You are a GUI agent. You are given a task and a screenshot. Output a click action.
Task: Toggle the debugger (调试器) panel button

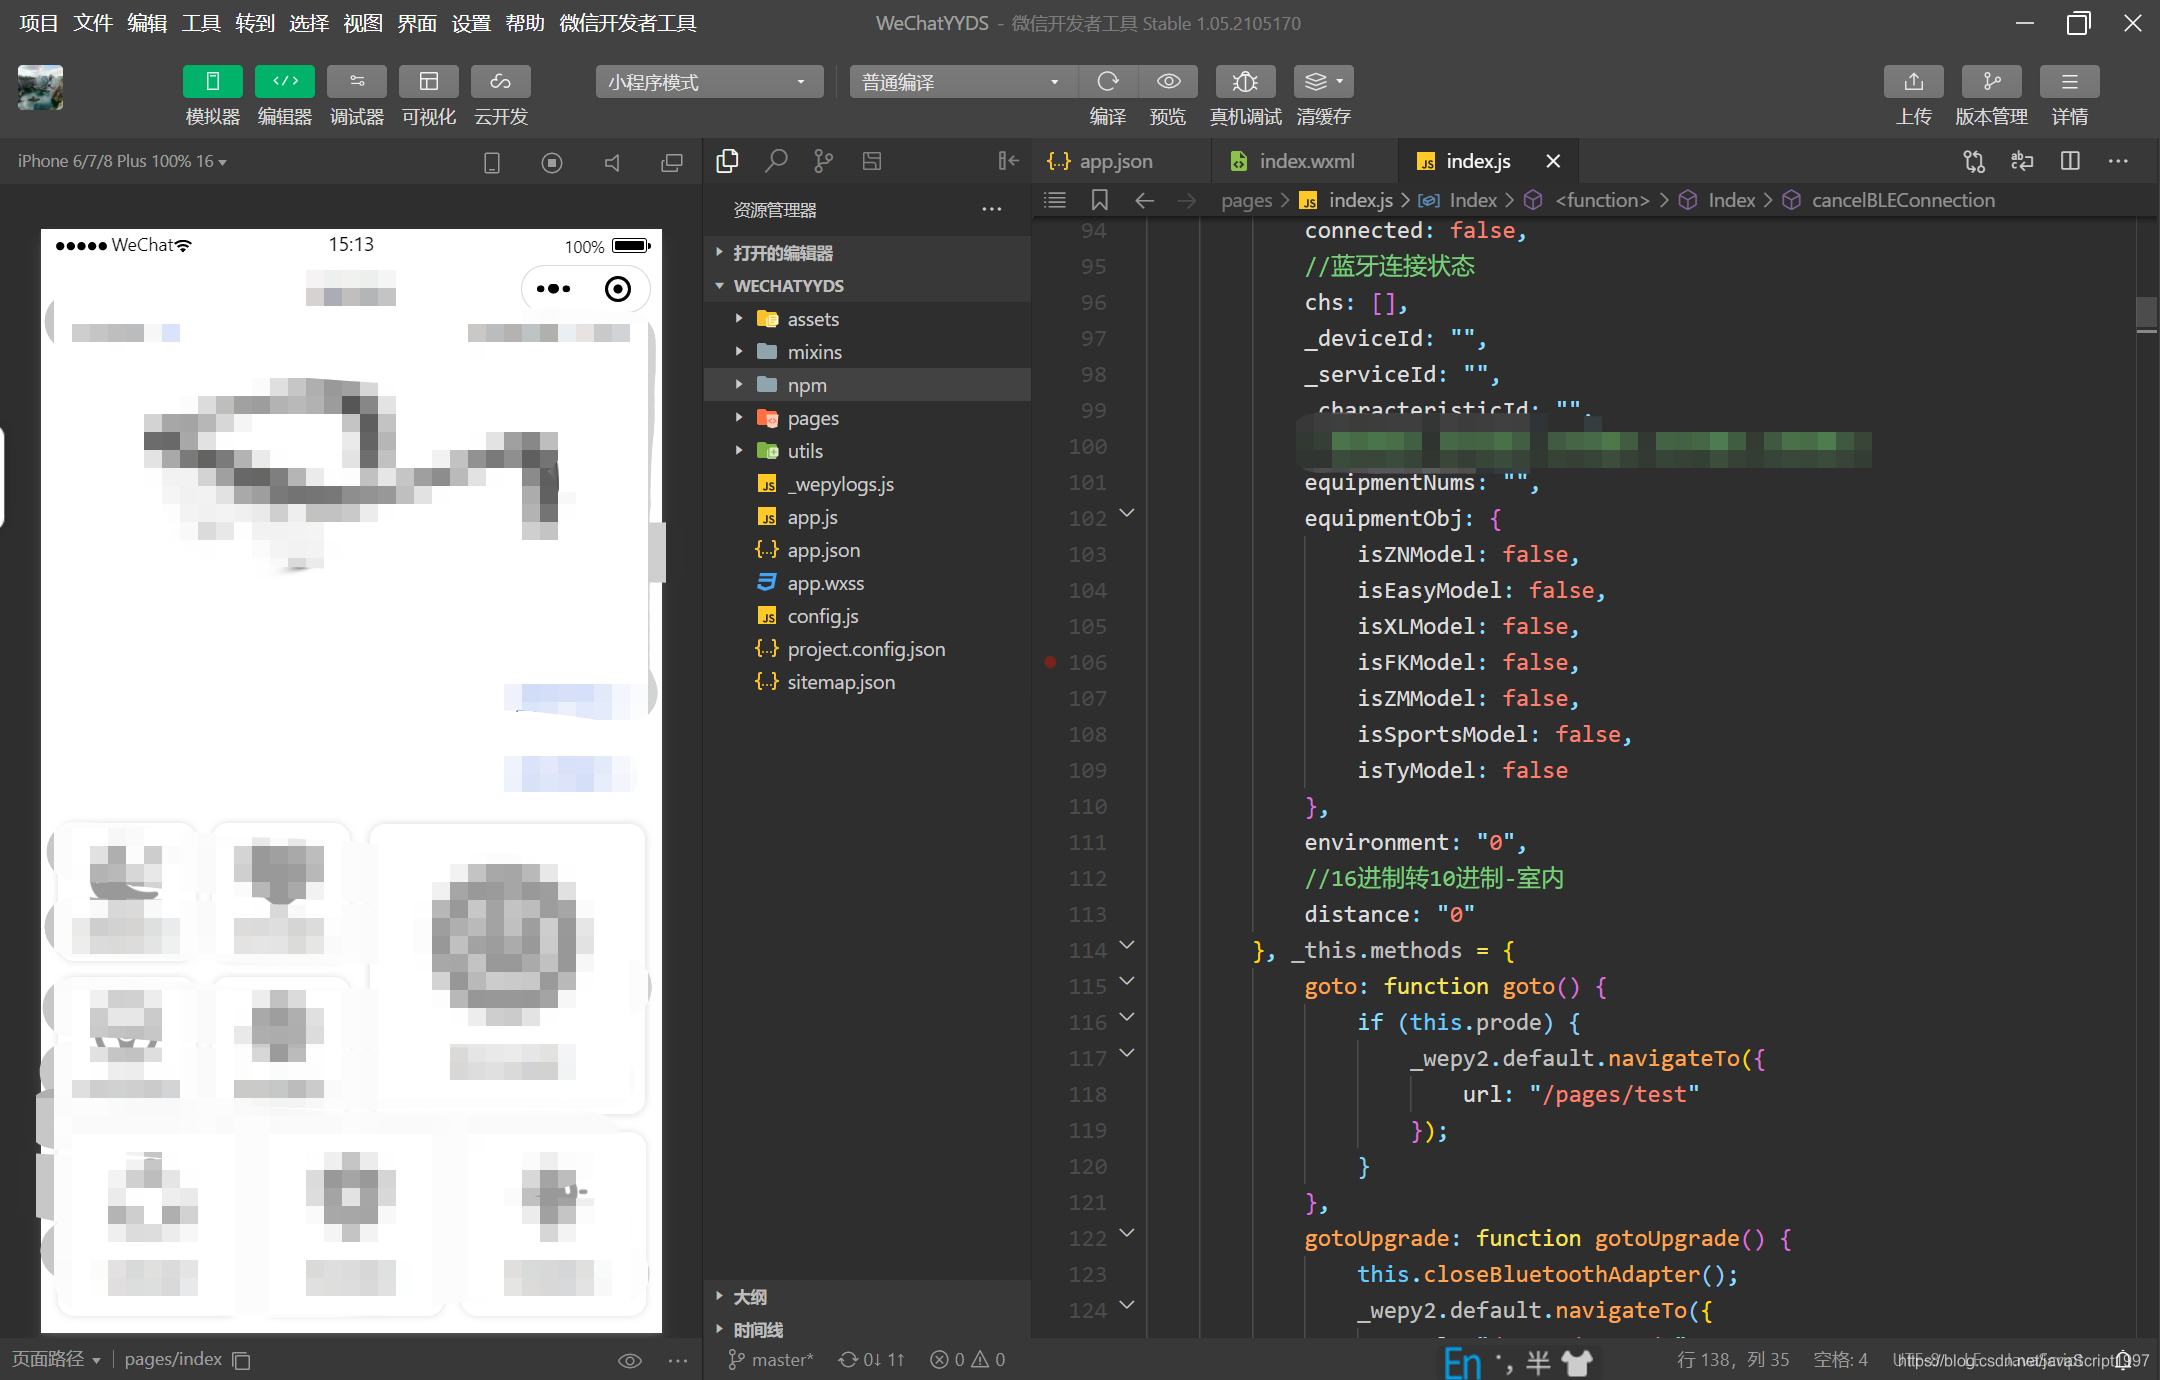(357, 81)
